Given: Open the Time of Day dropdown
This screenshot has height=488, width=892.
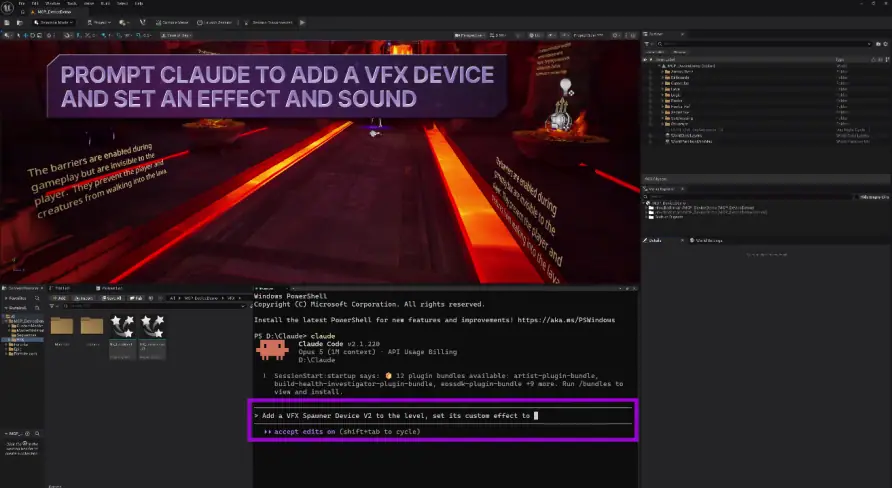Looking at the screenshot, I should [176, 35].
